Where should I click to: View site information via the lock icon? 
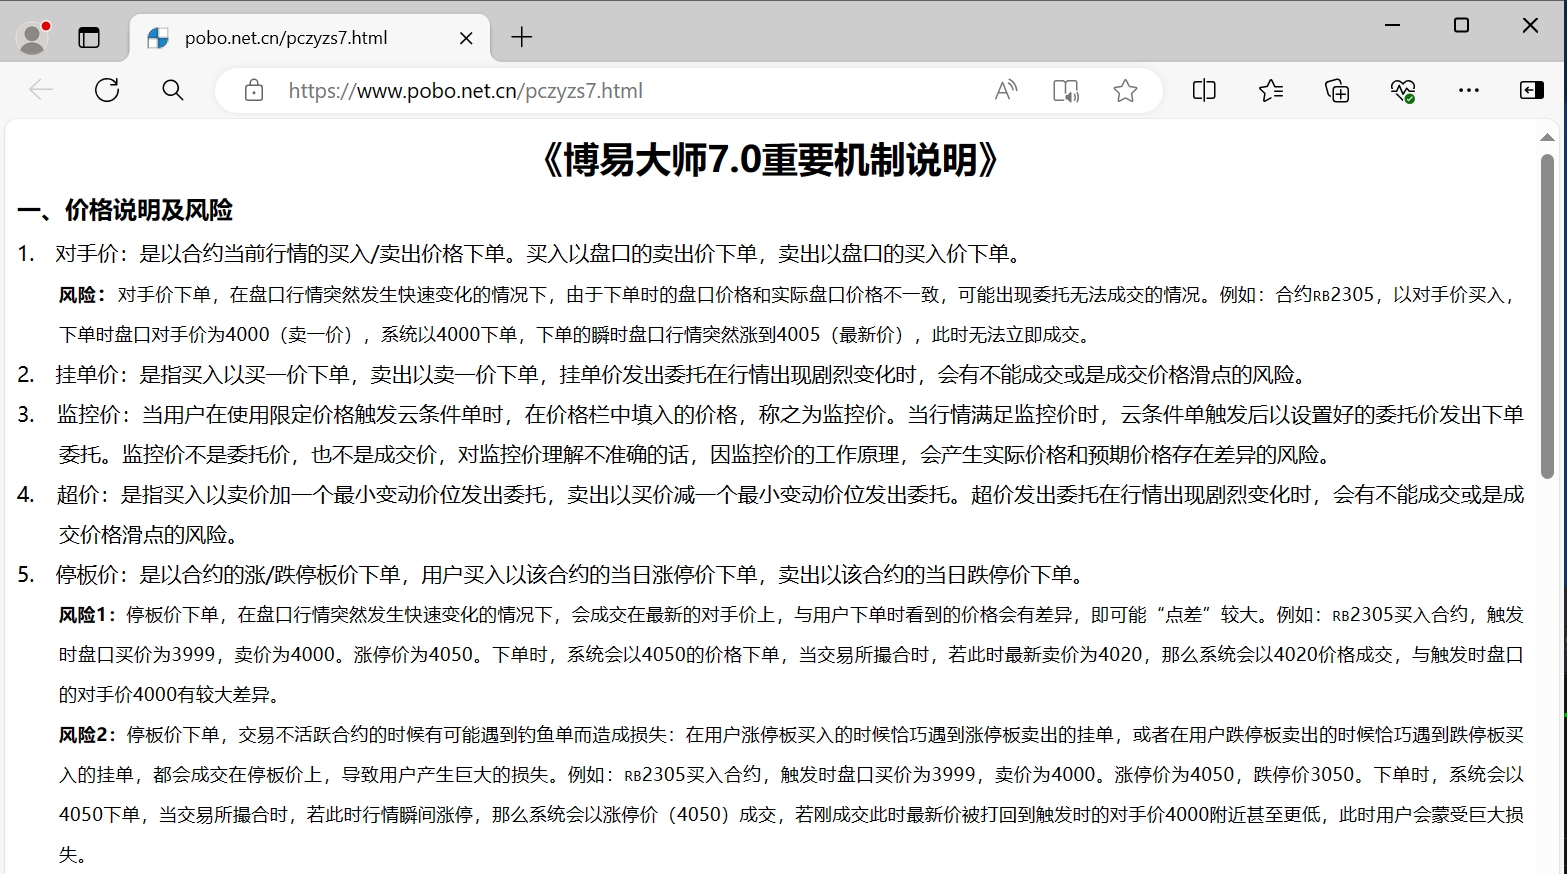254,90
